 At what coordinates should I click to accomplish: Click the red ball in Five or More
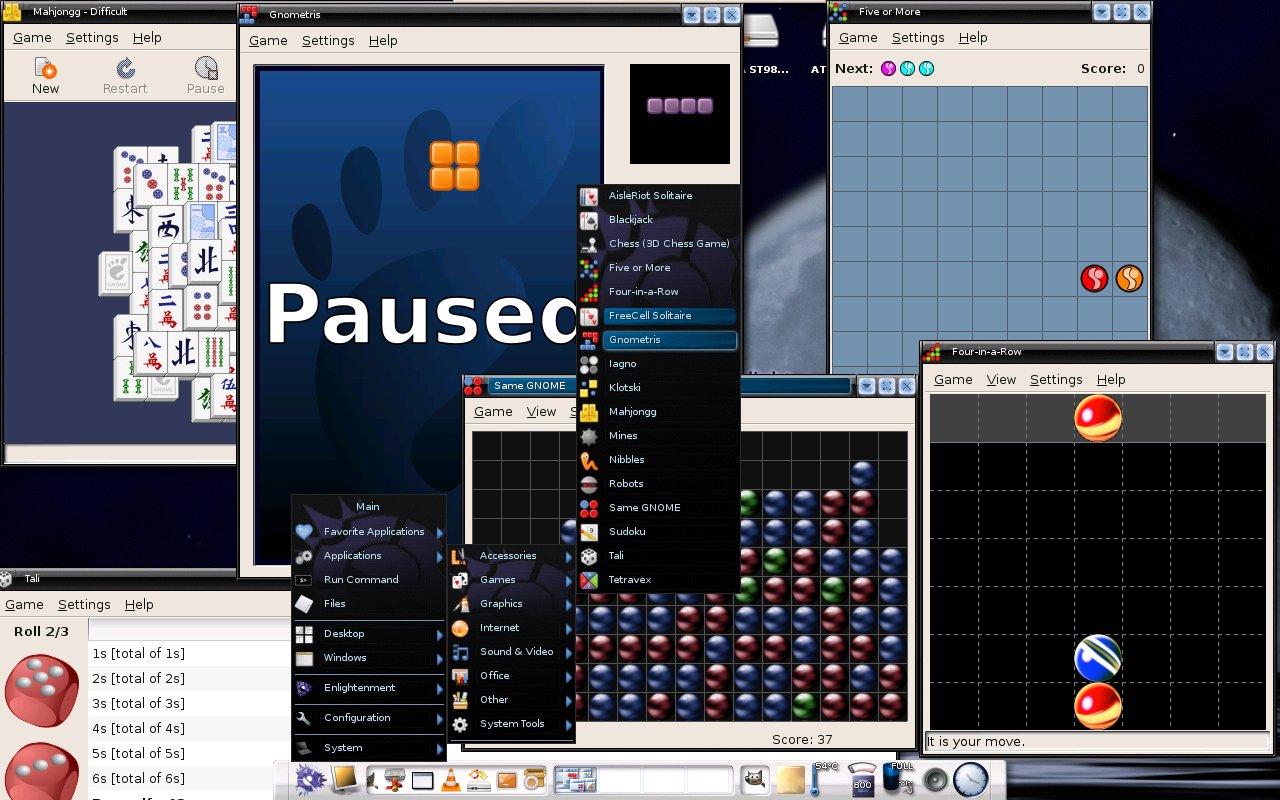pos(1094,278)
